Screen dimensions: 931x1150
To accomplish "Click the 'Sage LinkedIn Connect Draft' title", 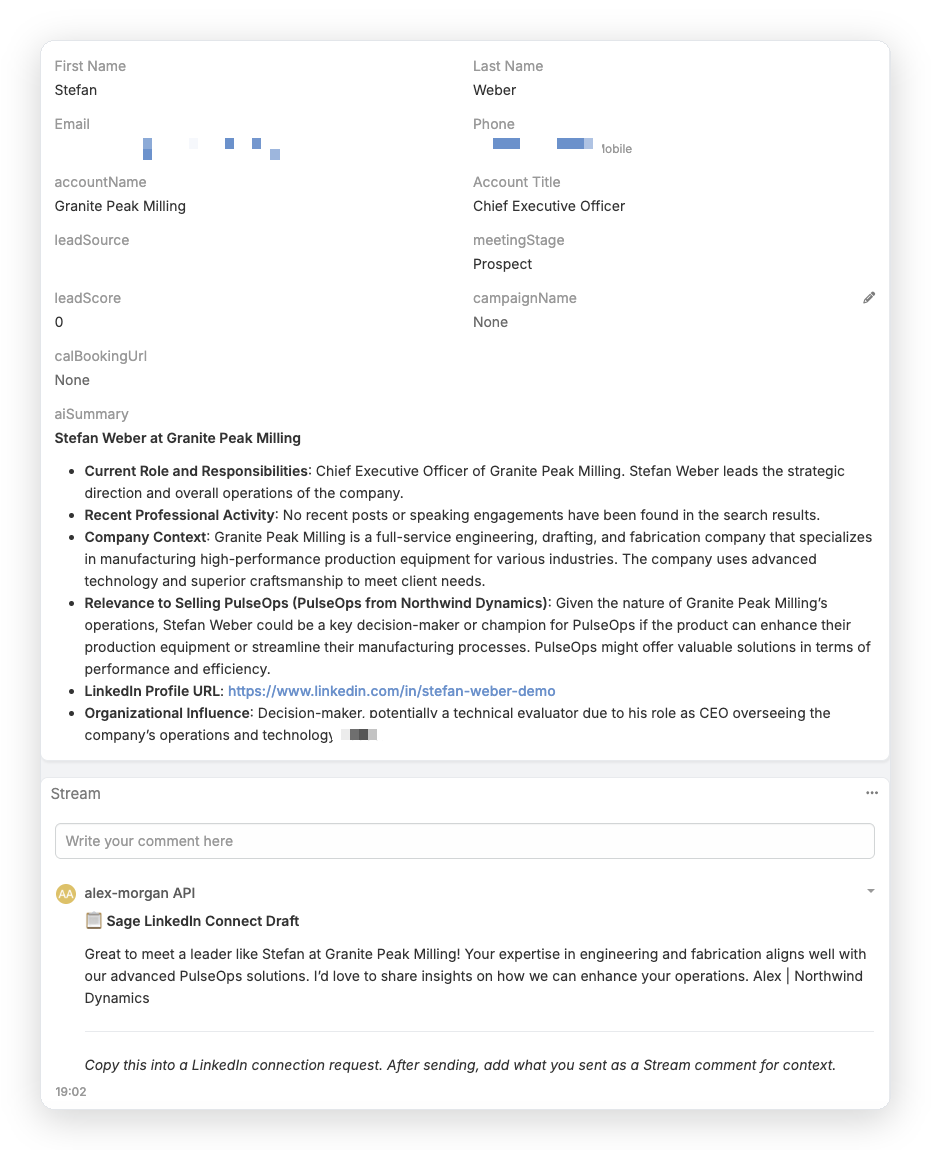I will [x=202, y=921].
